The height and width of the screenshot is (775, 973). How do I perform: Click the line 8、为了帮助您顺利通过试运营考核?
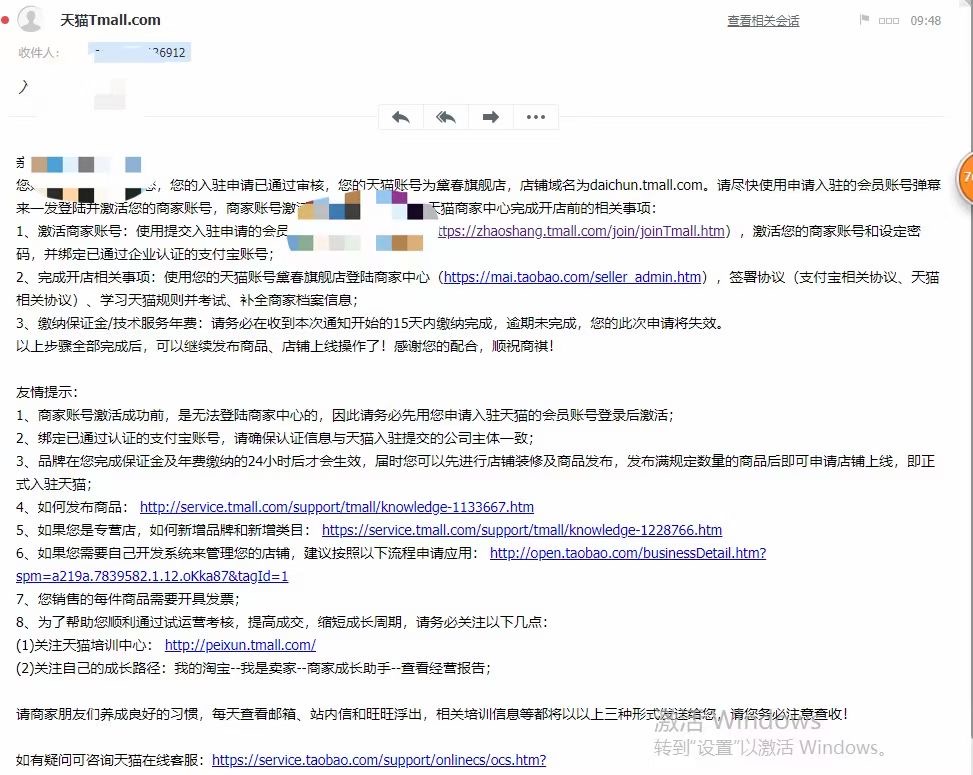282,622
